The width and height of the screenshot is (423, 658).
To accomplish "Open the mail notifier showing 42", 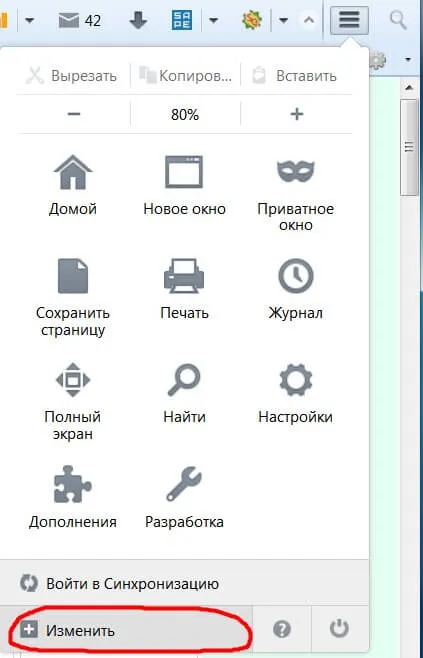I will click(x=80, y=20).
